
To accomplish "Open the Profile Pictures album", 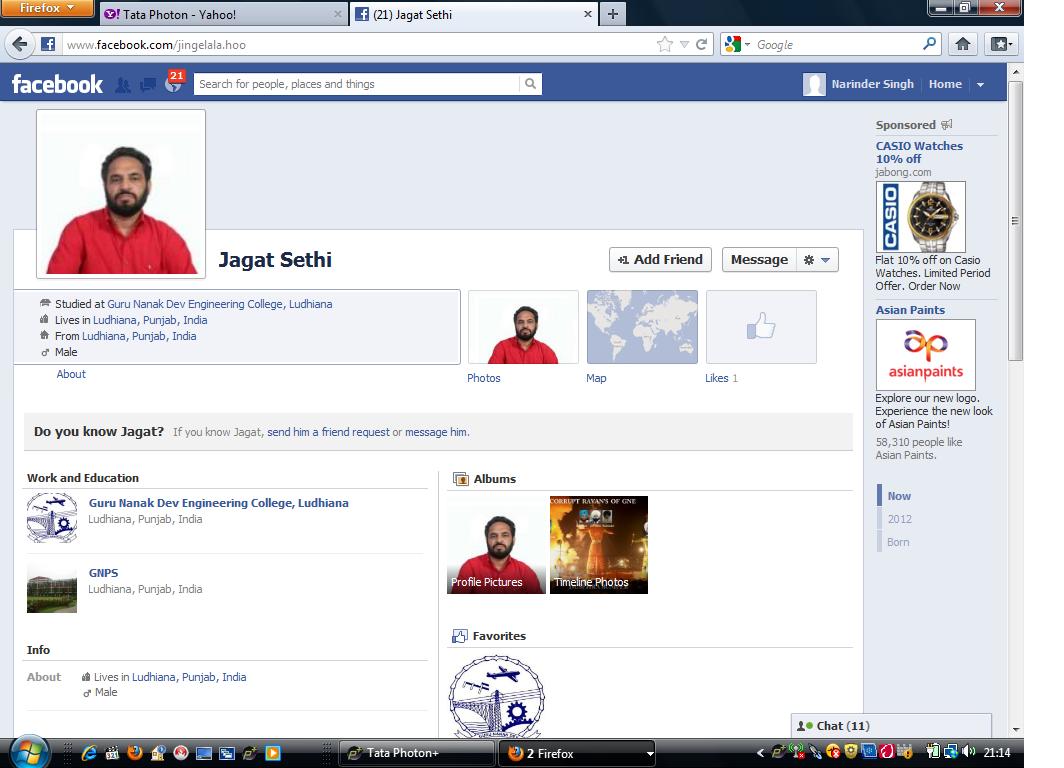I will pos(496,545).
